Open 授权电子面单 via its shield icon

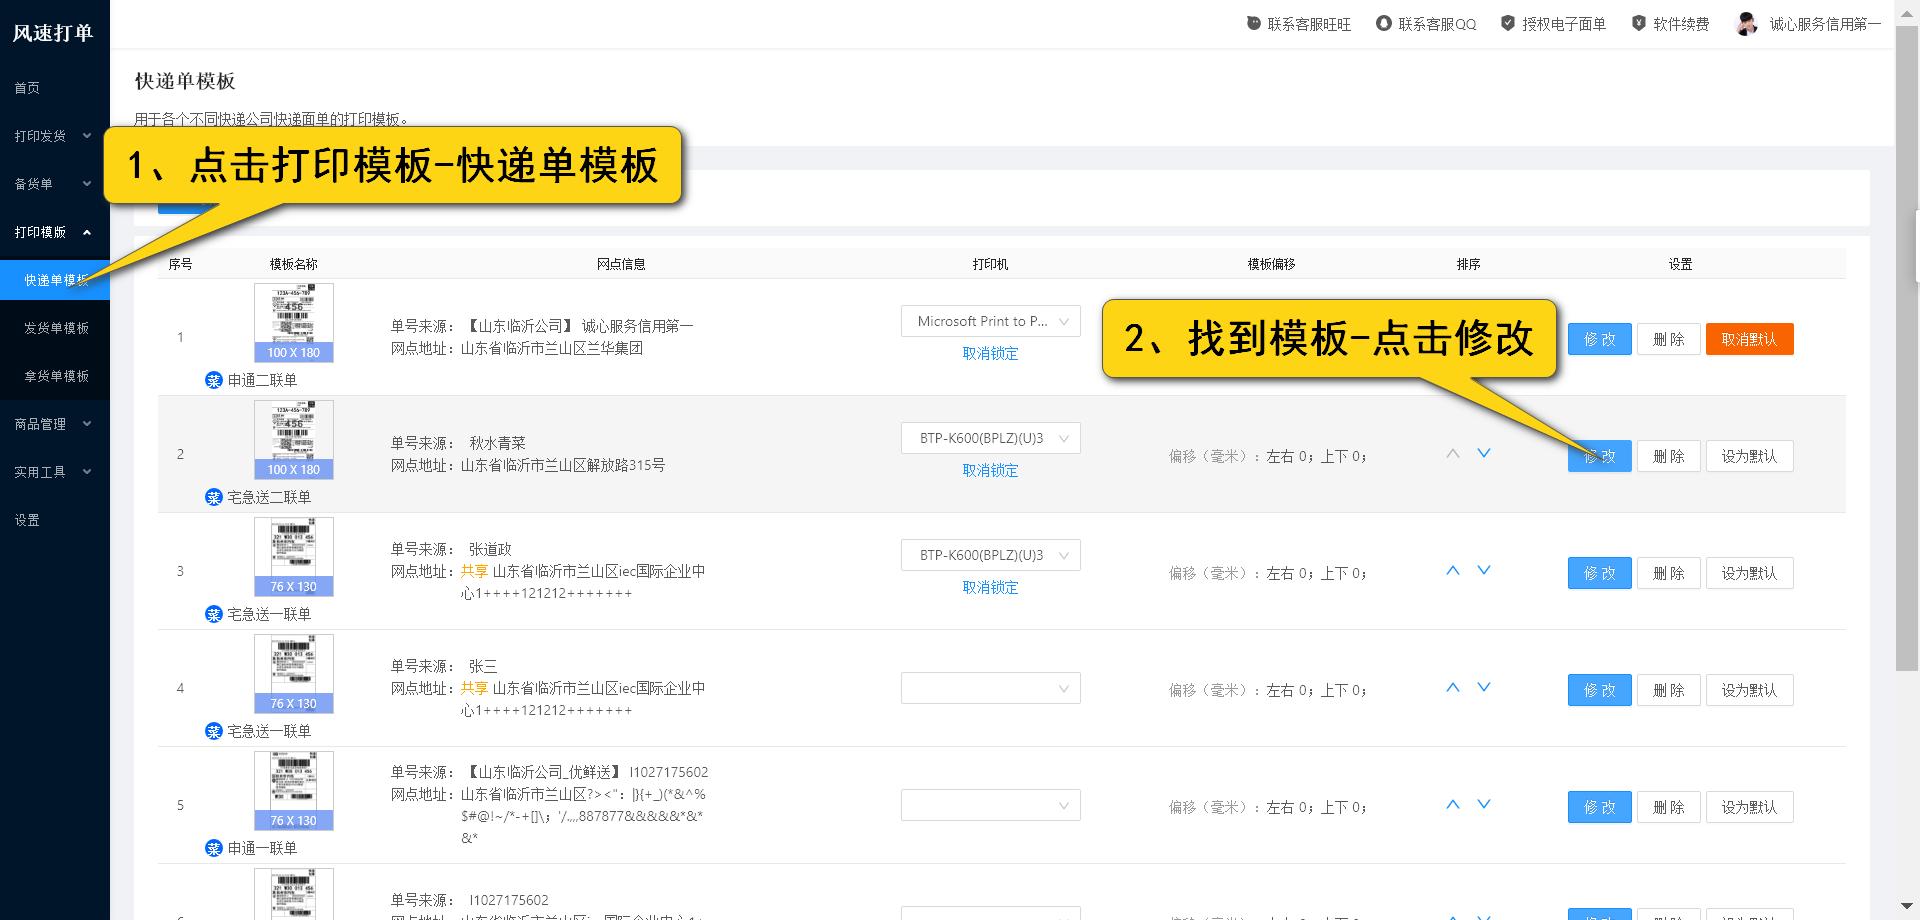point(1506,22)
